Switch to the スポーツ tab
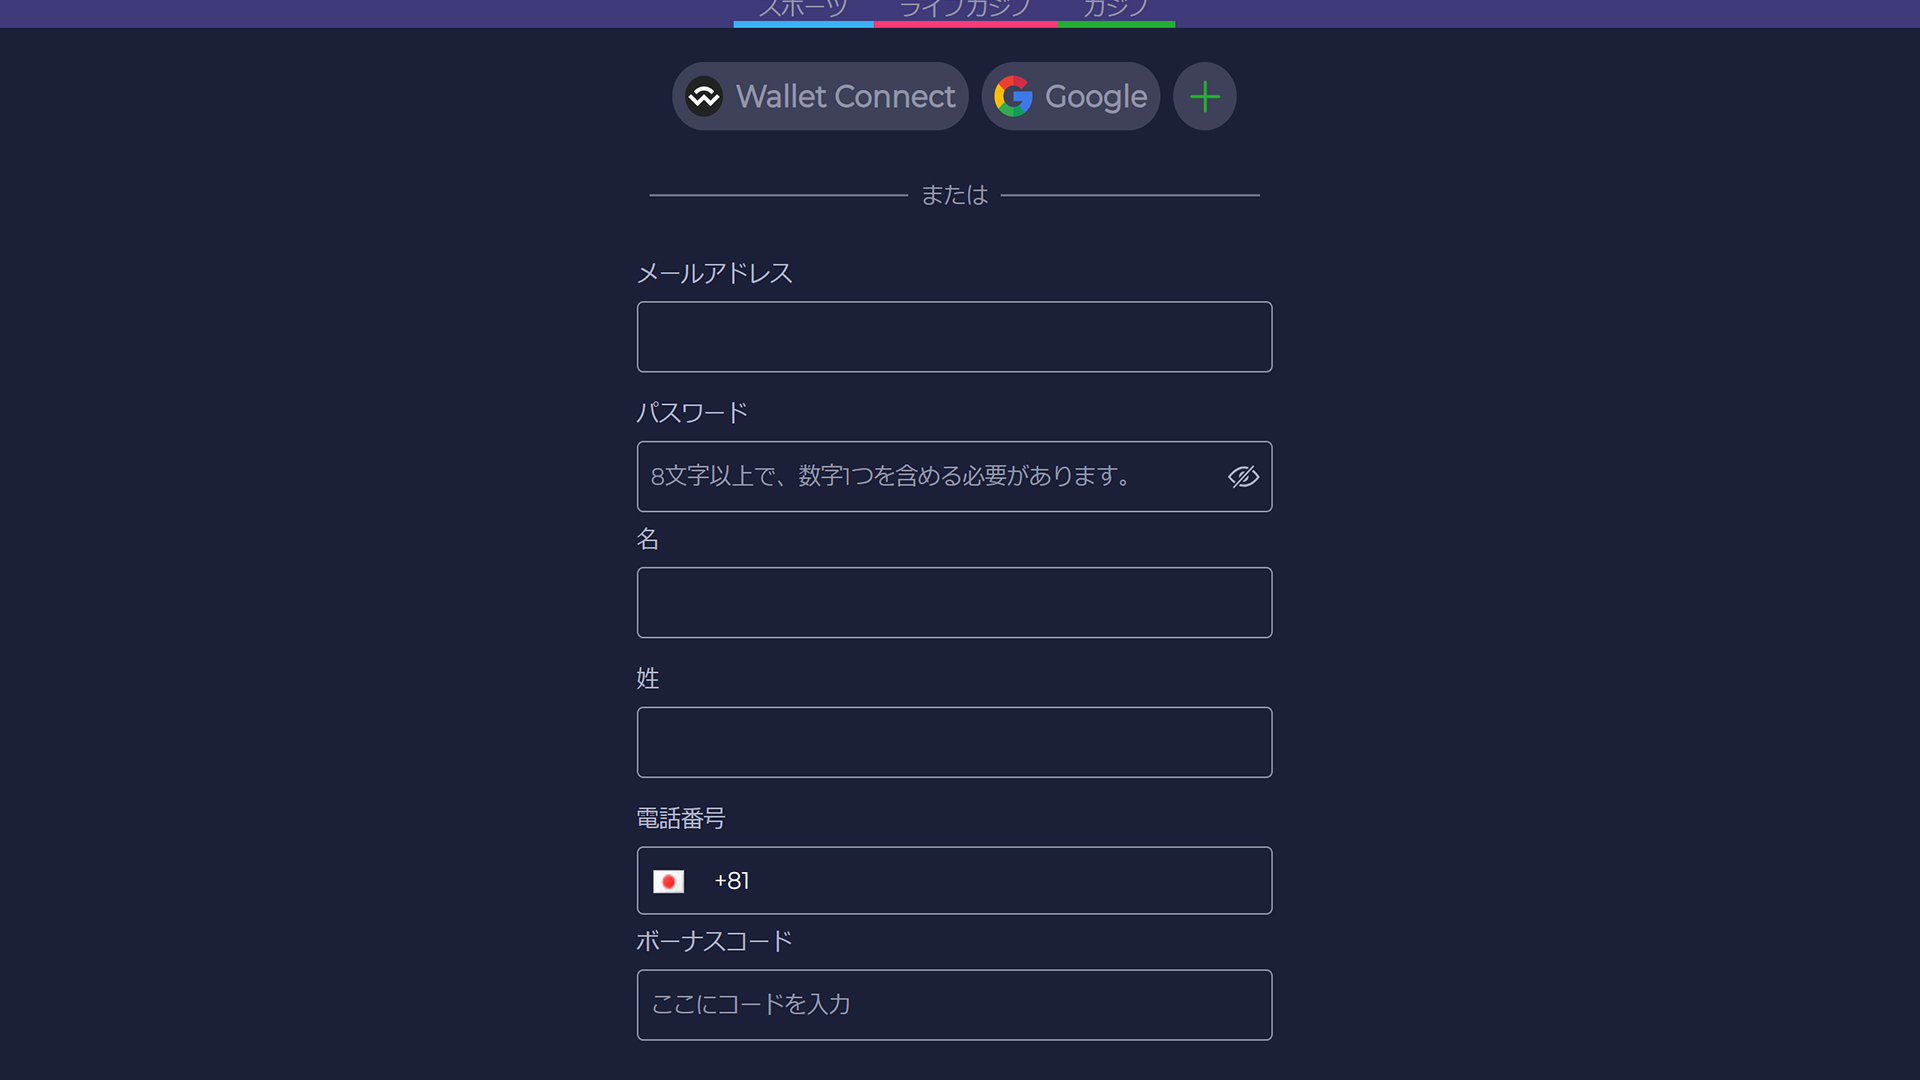Screen dimensions: 1920x1080 (x=803, y=11)
